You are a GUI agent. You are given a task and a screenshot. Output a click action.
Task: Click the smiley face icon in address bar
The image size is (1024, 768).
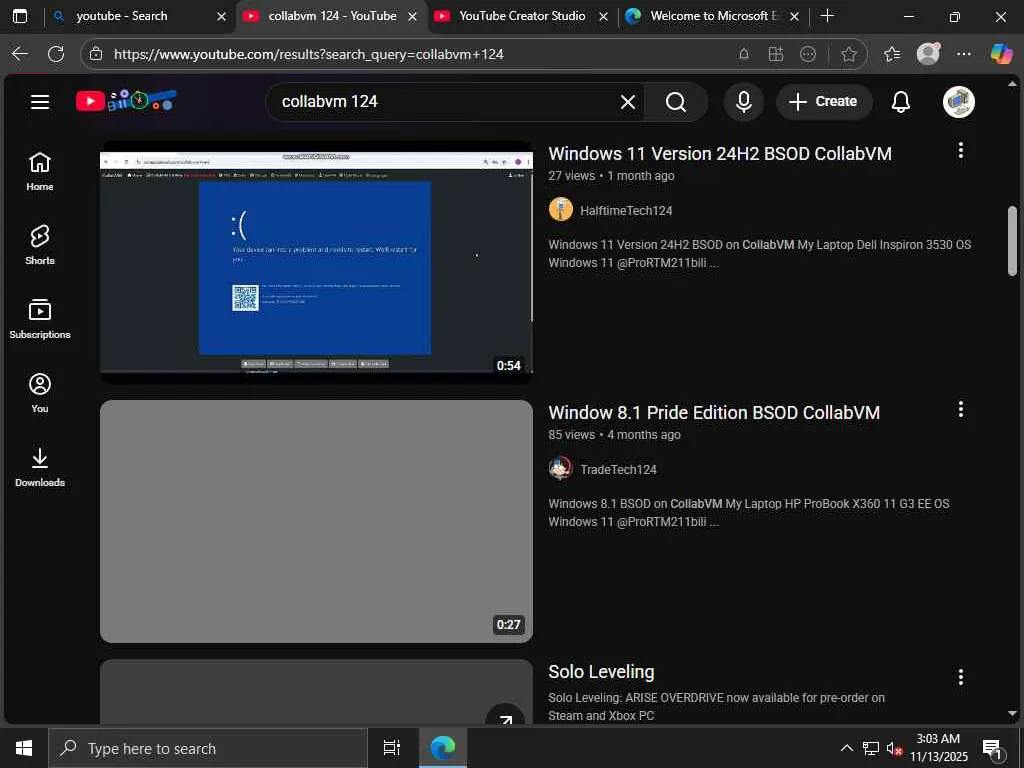click(x=808, y=54)
